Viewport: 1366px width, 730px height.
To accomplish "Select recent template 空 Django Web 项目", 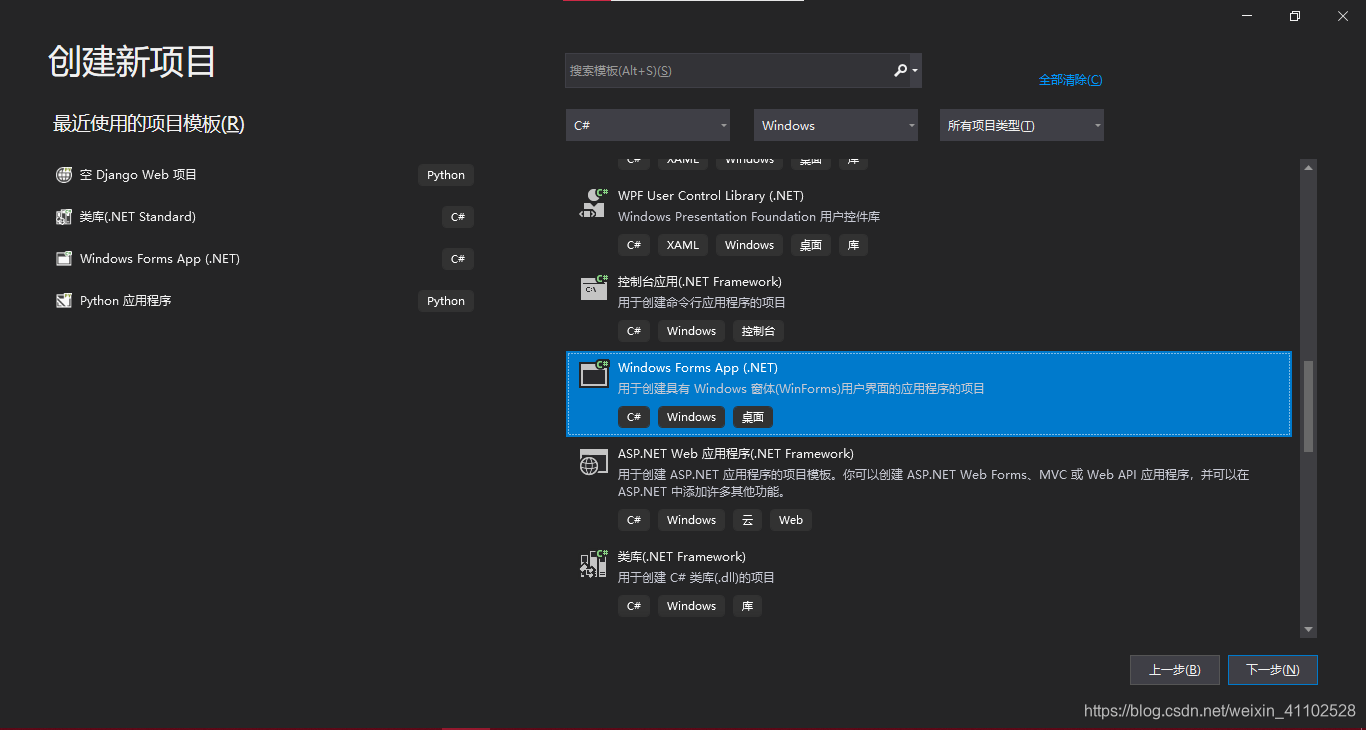I will click(x=263, y=174).
